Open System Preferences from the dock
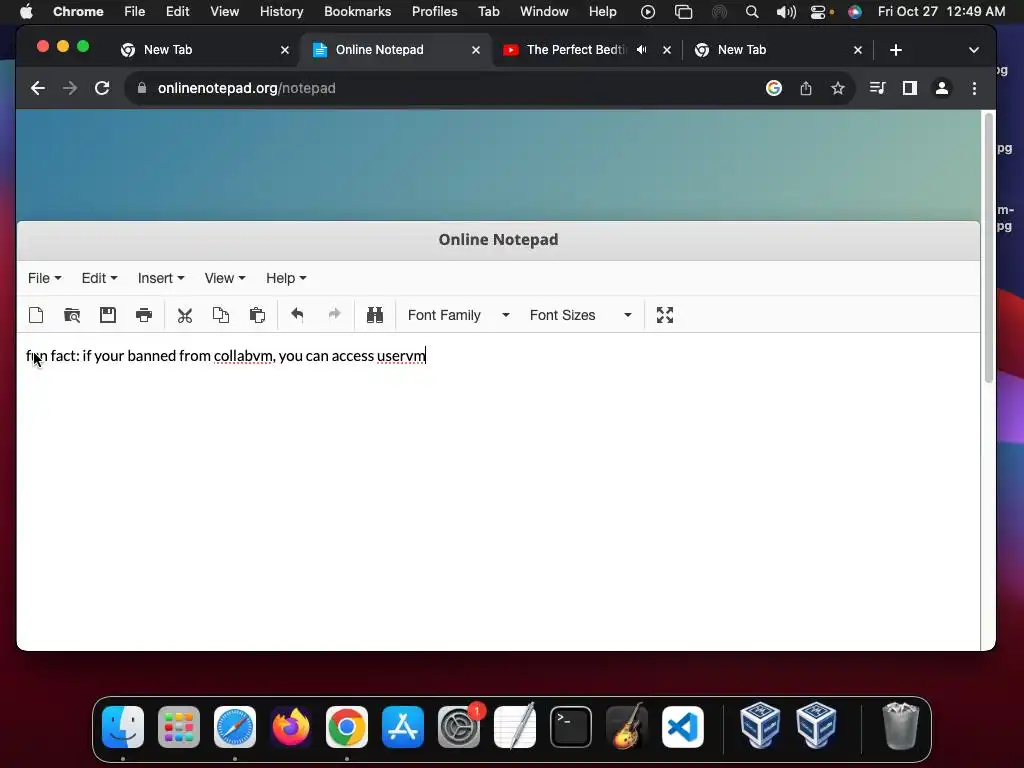 pos(459,727)
